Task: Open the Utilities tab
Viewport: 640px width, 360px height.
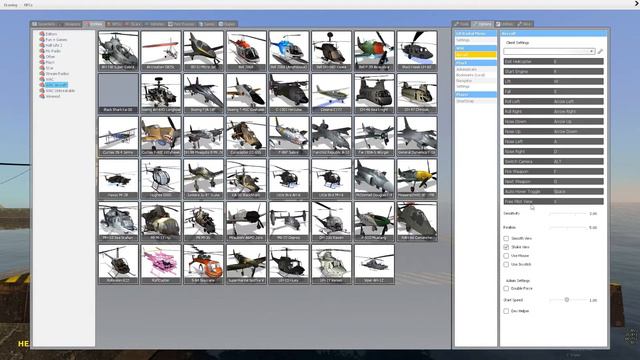Action: pyautogui.click(x=505, y=24)
